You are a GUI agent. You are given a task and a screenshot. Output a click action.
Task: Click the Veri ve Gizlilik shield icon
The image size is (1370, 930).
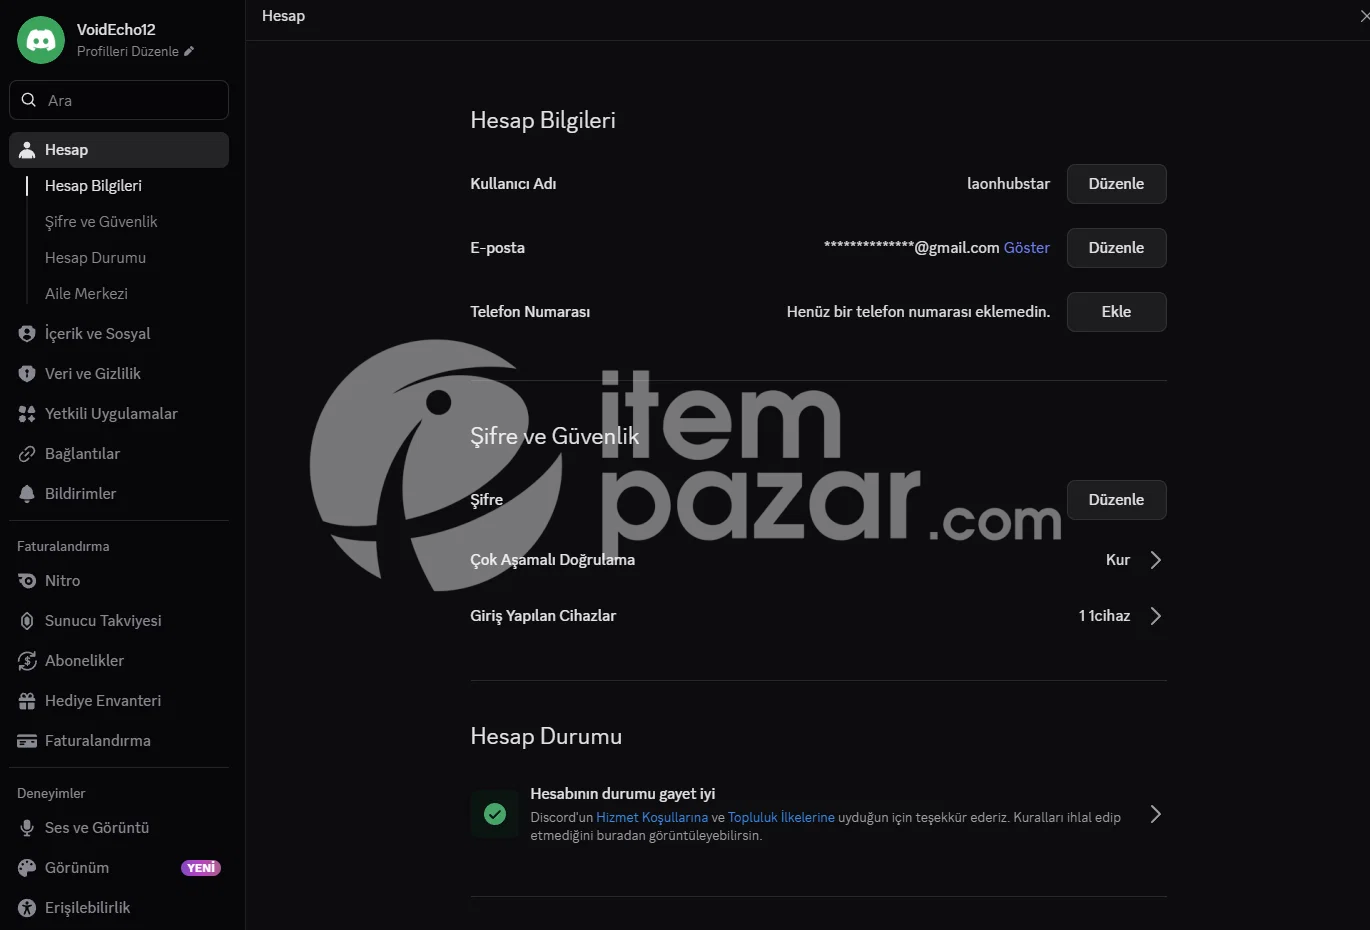click(x=27, y=374)
